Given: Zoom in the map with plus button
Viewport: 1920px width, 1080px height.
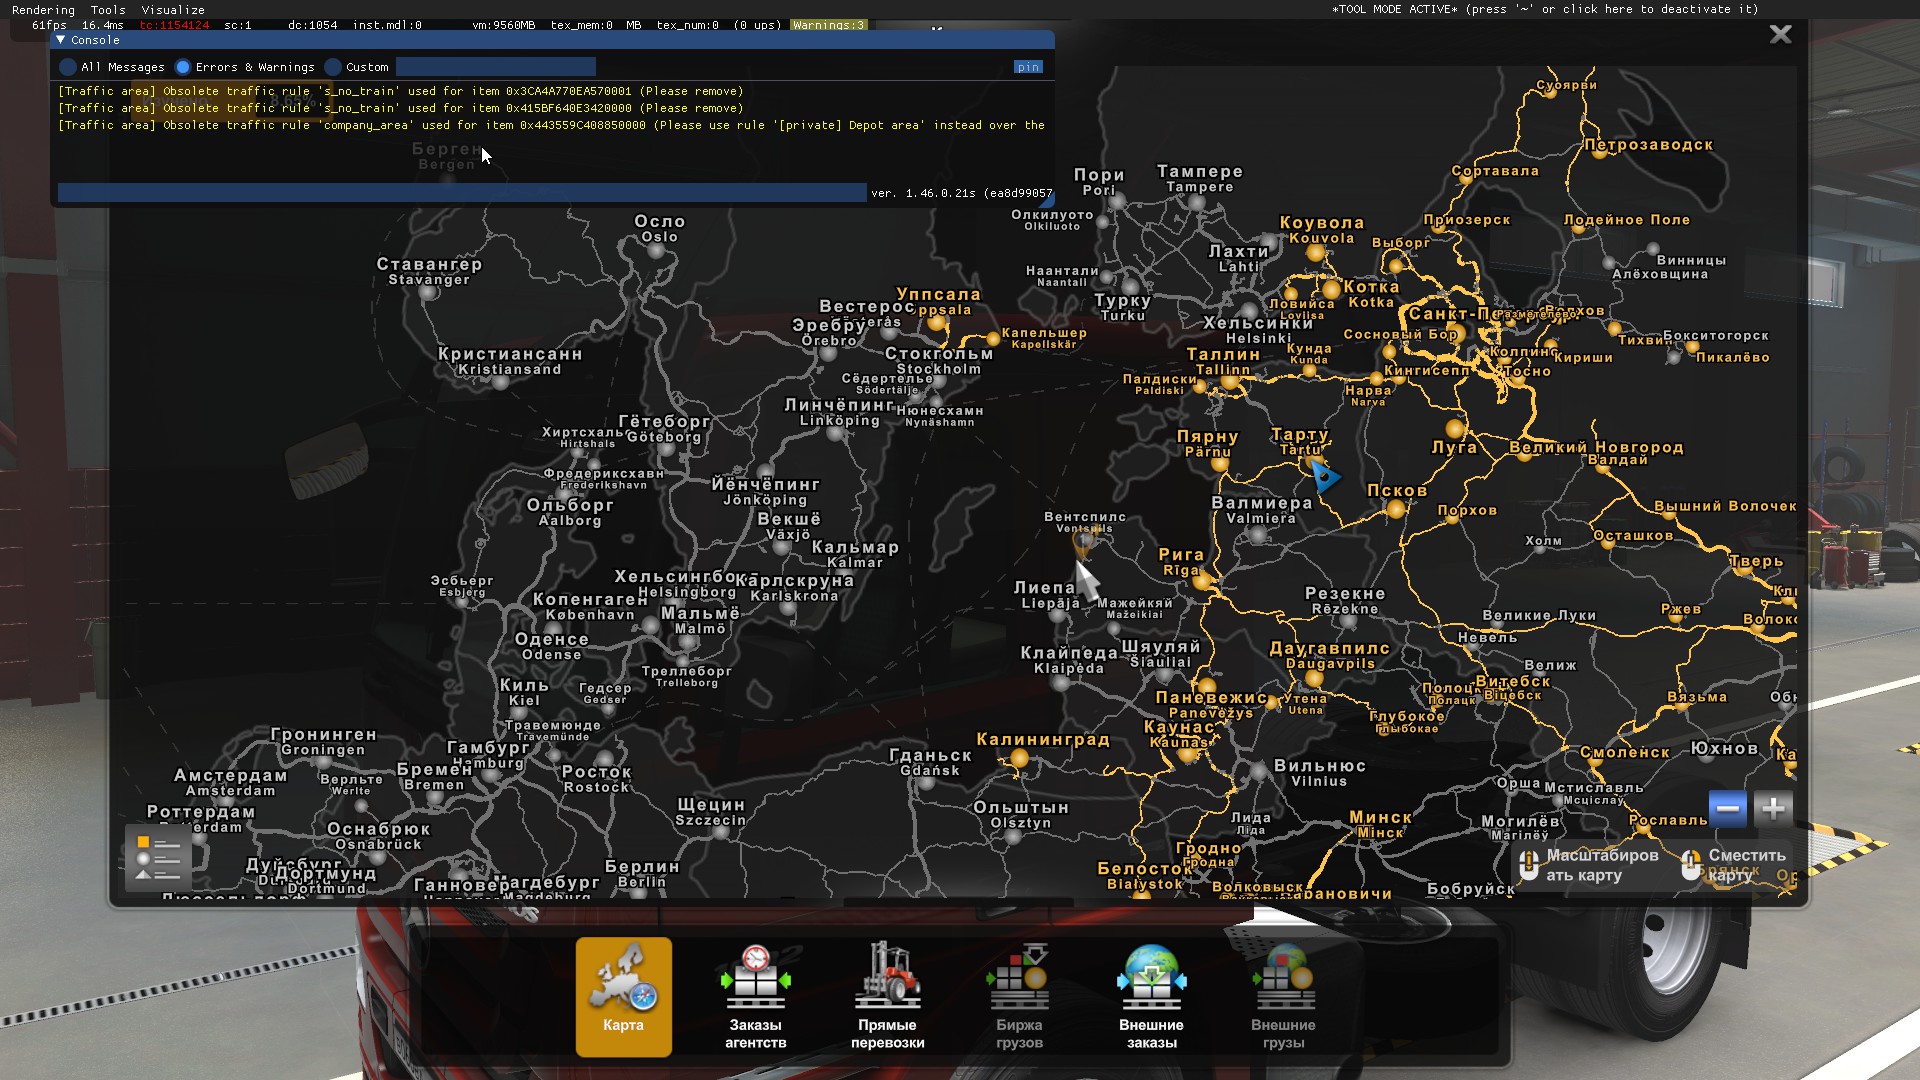Looking at the screenshot, I should 1773,808.
